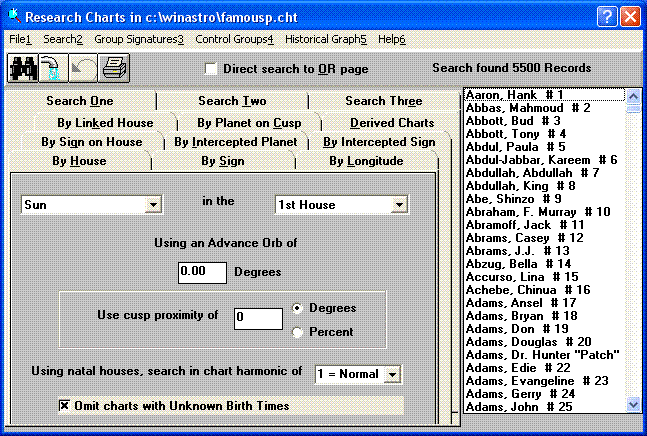Click the printer toolbar icon
This screenshot has height=436, width=647.
114,68
